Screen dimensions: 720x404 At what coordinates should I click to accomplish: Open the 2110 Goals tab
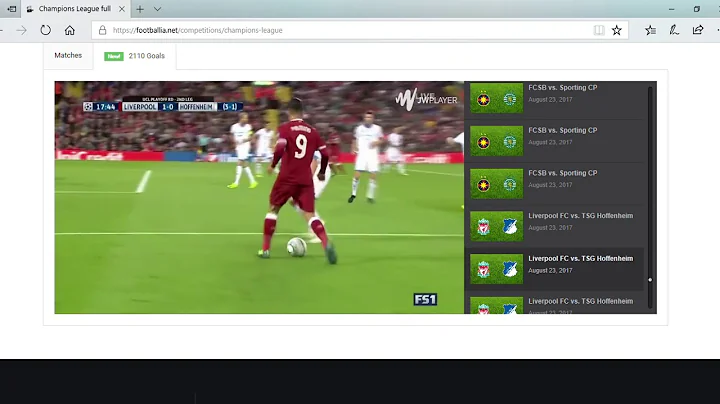click(x=135, y=56)
